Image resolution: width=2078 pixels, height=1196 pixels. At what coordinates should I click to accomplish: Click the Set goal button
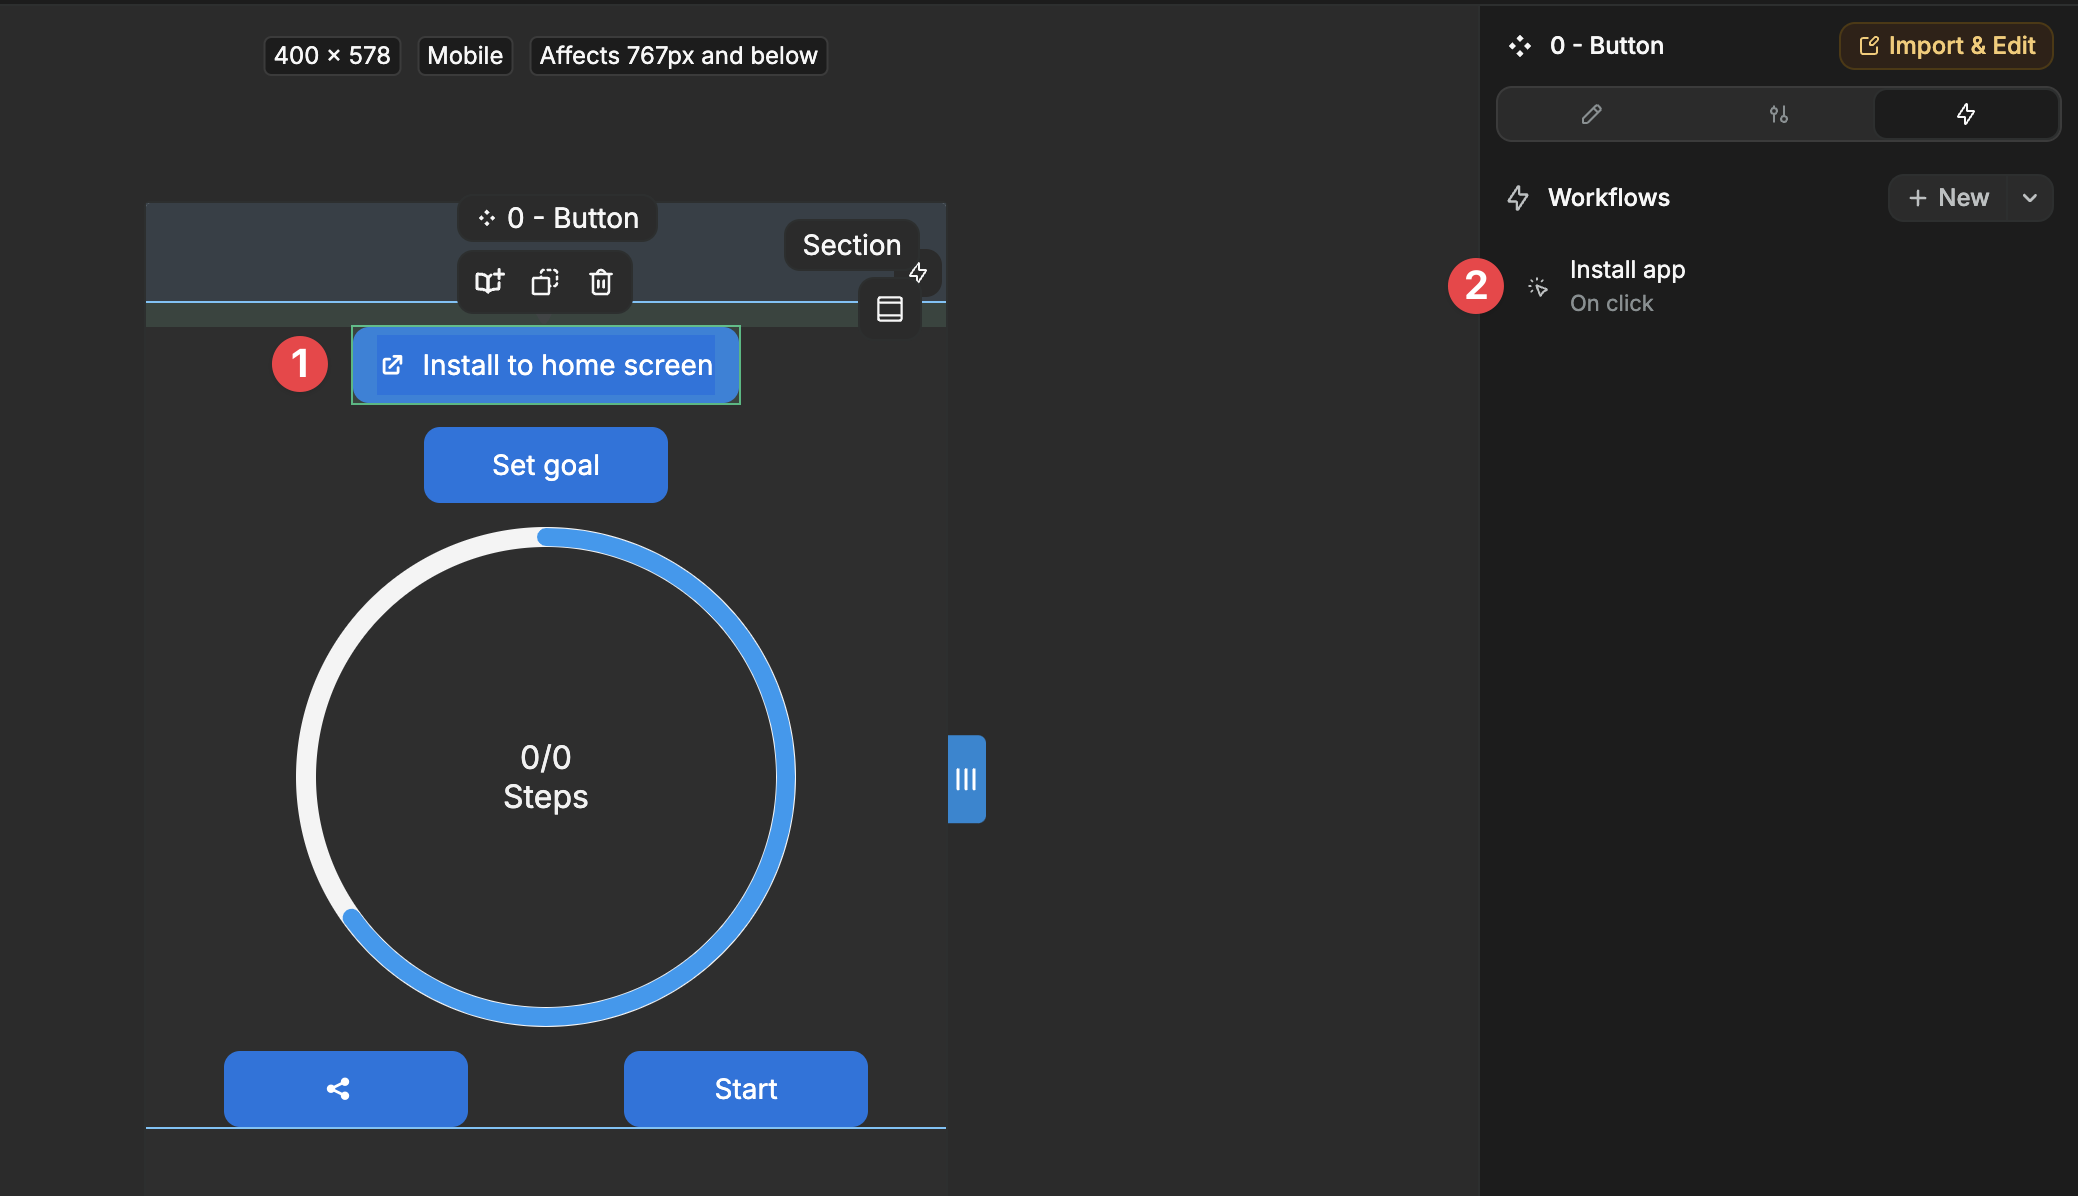click(546, 465)
